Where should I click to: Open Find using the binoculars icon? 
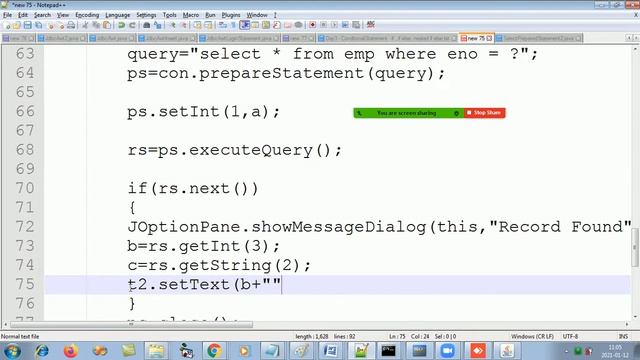[147, 25]
